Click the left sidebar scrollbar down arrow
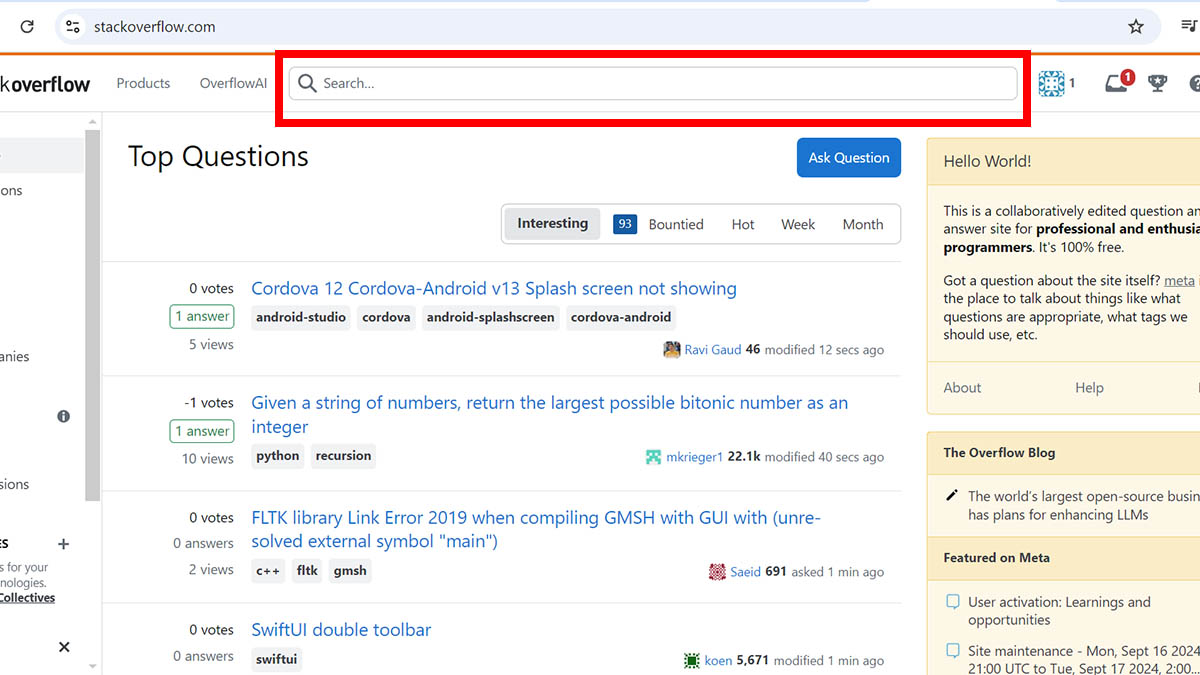The width and height of the screenshot is (1200, 675). click(93, 666)
